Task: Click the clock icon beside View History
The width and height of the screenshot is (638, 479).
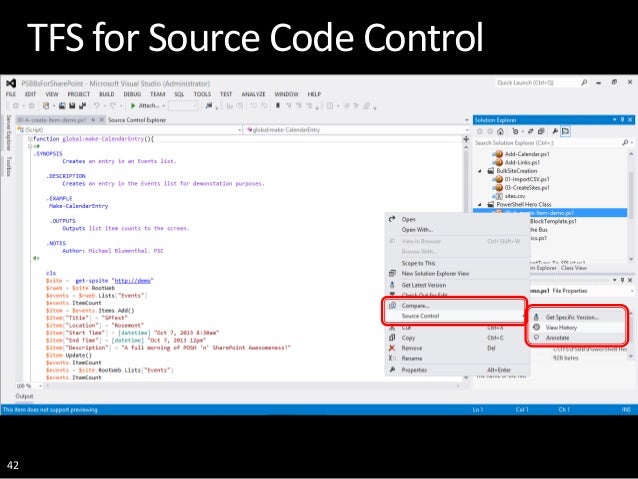Action: [536, 327]
